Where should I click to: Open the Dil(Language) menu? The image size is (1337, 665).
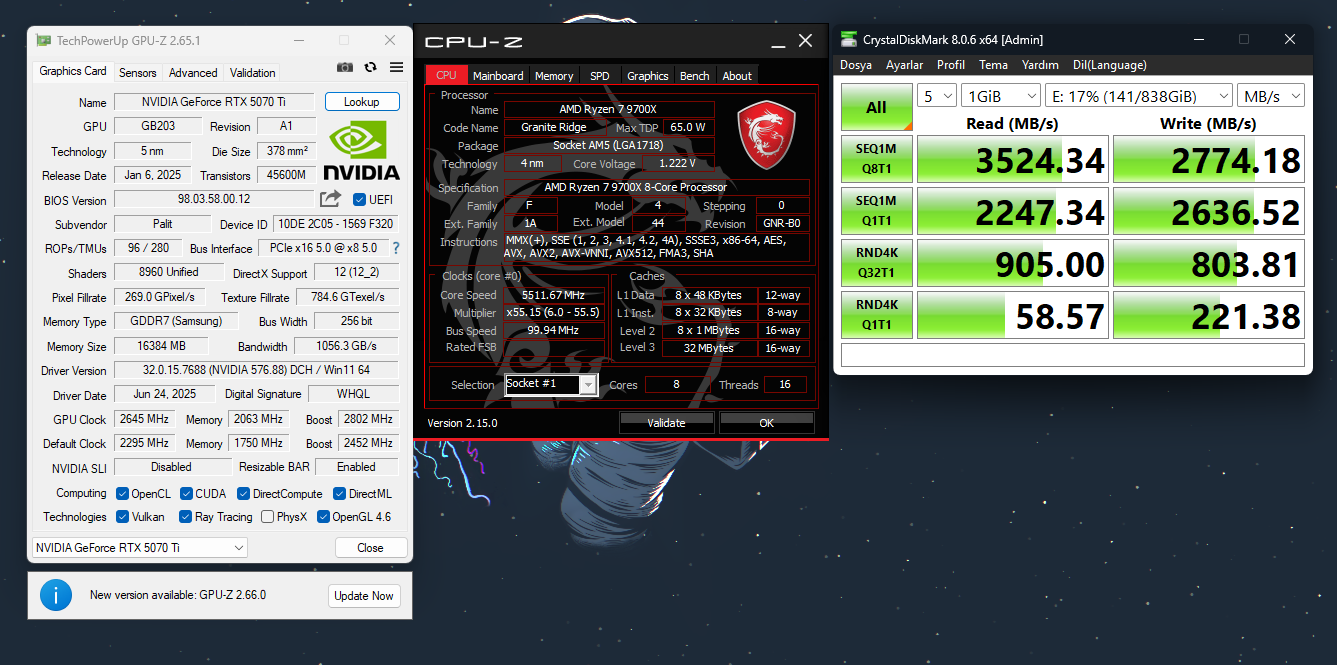[x=1110, y=65]
